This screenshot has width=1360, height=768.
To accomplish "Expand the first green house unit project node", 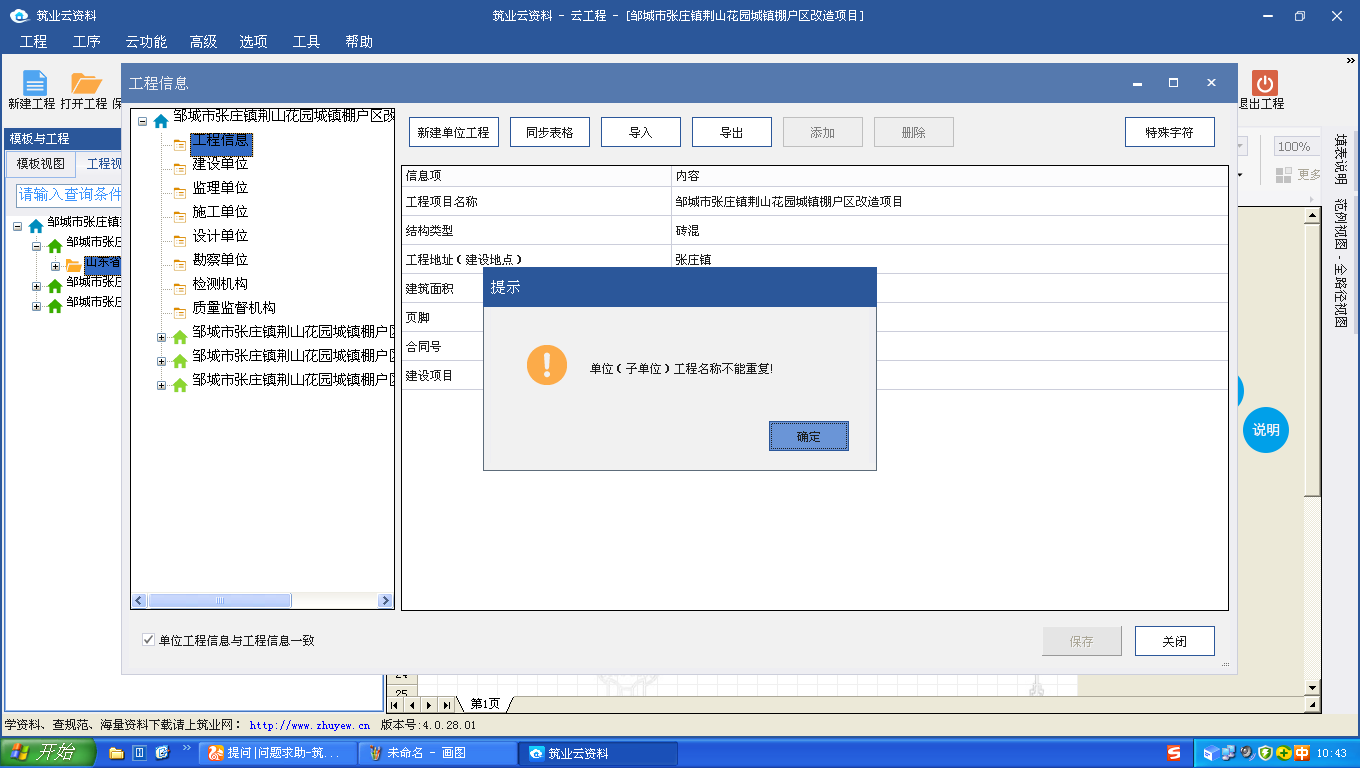I will pyautogui.click(x=162, y=337).
